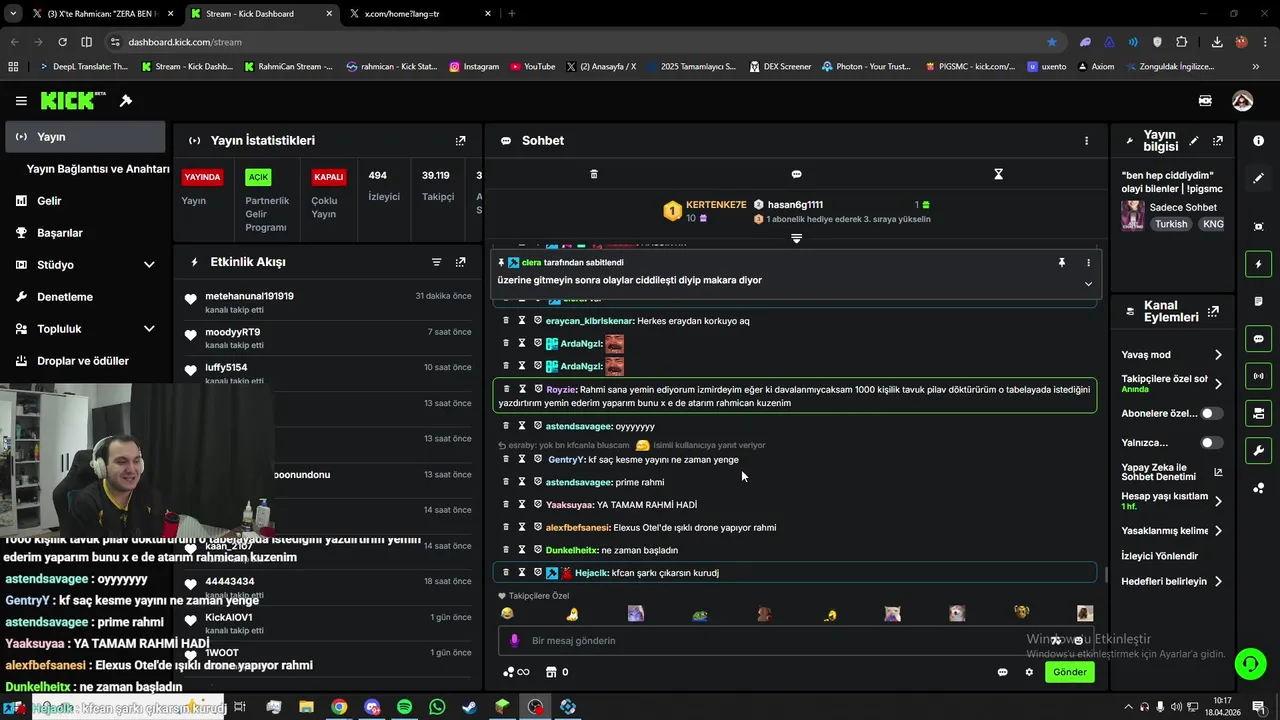Open the Sohbet panel three-dot menu
This screenshot has height=720, width=1280.
pyautogui.click(x=1086, y=141)
